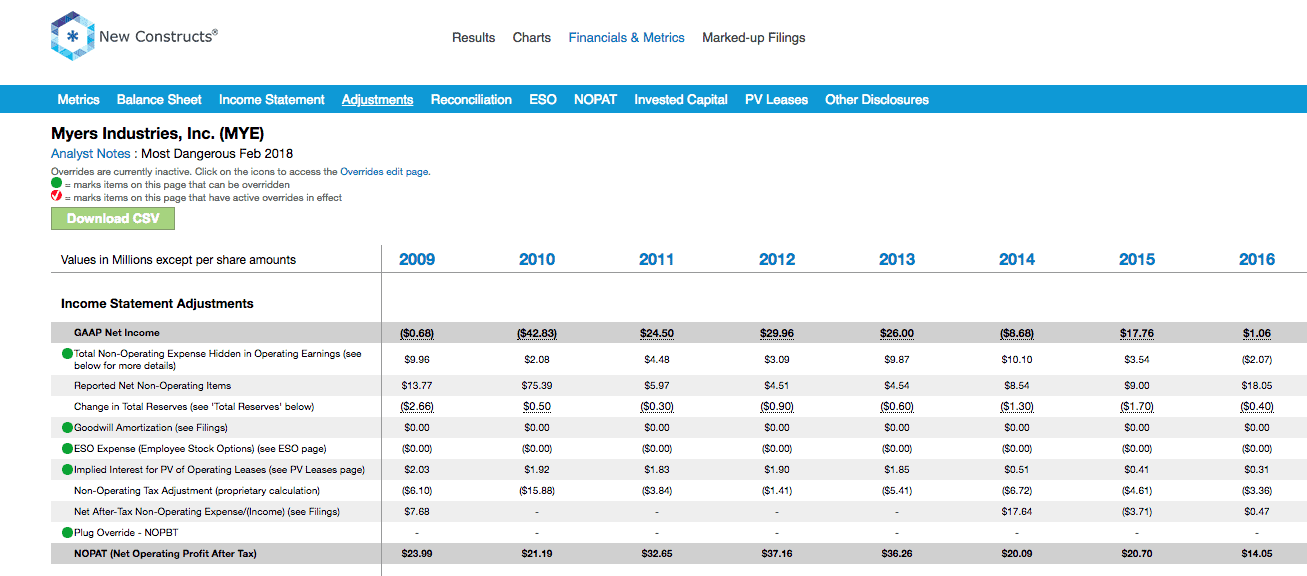Select Financials & Metrics in top navigation

(627, 38)
